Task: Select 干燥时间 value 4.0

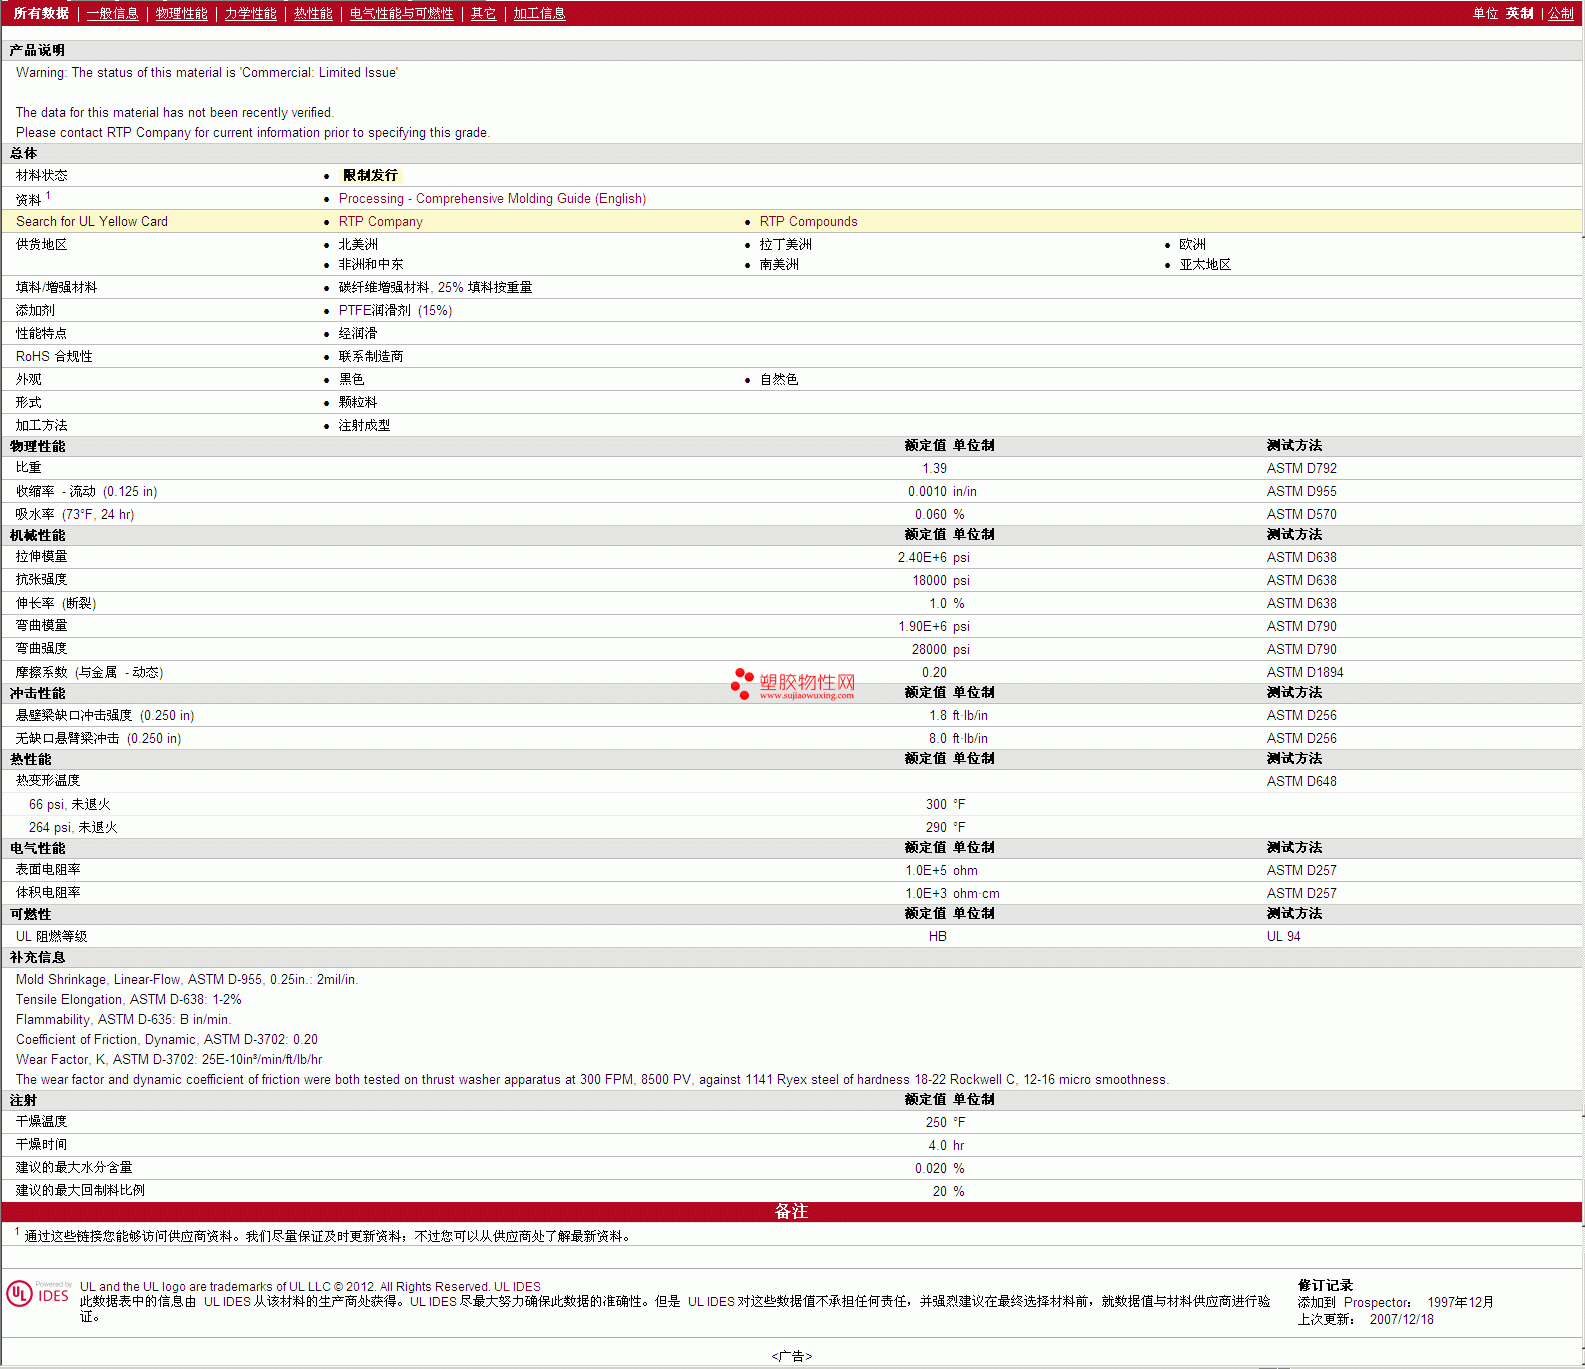Action: (937, 1145)
